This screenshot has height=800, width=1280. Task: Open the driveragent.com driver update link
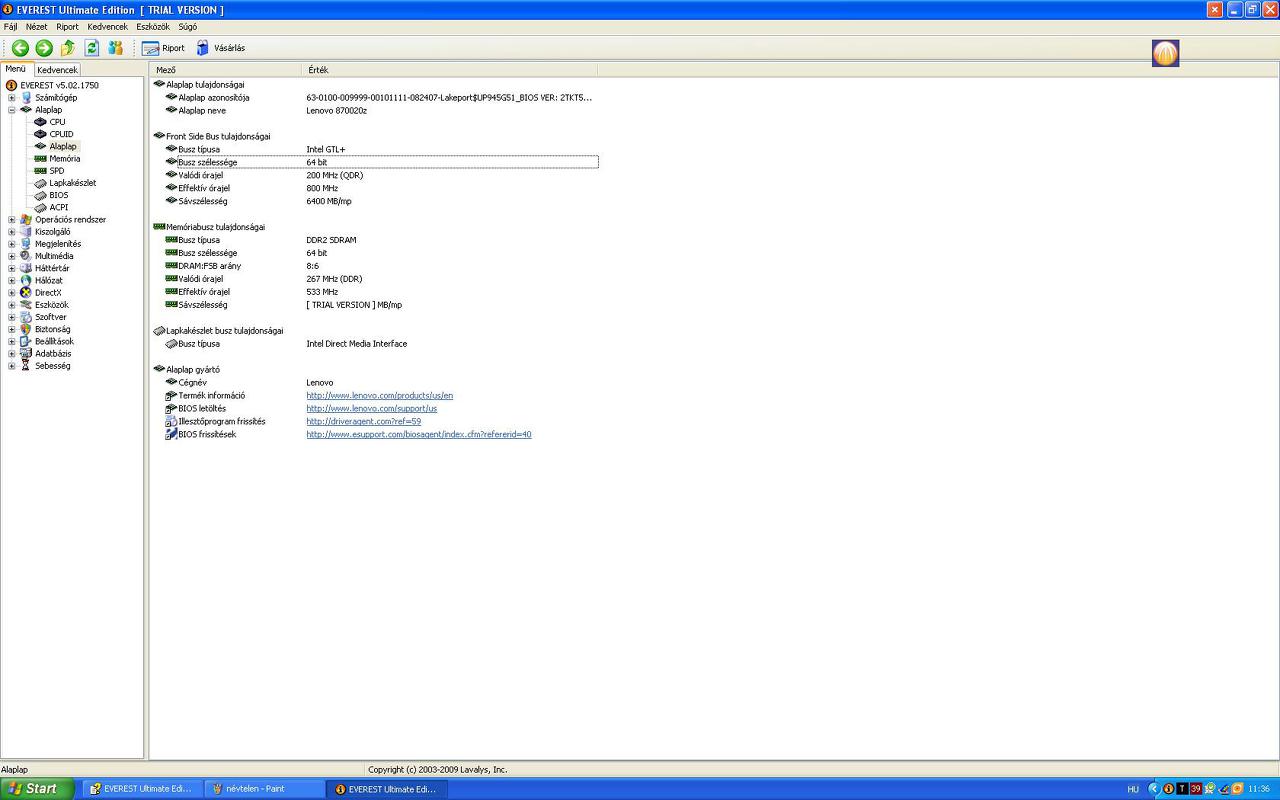pyautogui.click(x=364, y=422)
